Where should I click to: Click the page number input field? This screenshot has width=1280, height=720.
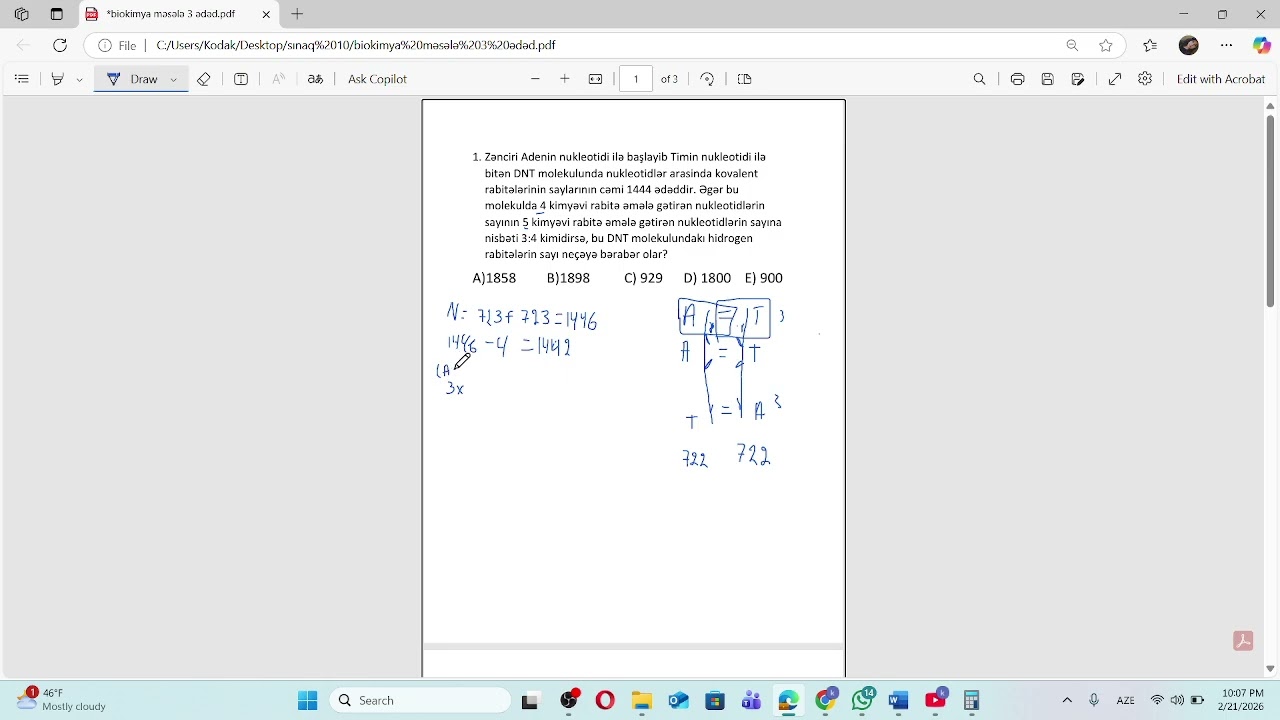(636, 79)
